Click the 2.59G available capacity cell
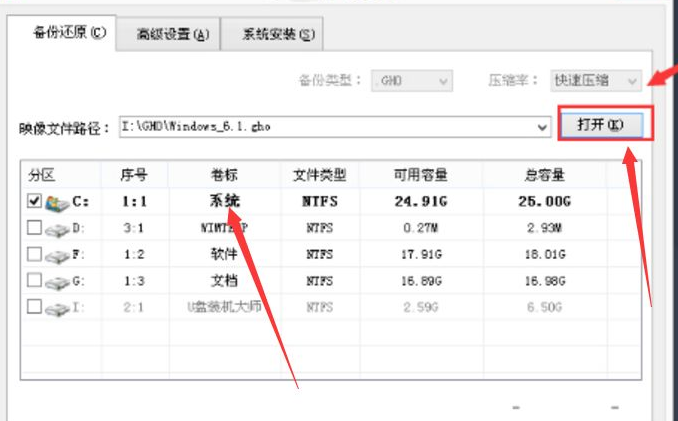This screenshot has width=678, height=421. pos(421,307)
